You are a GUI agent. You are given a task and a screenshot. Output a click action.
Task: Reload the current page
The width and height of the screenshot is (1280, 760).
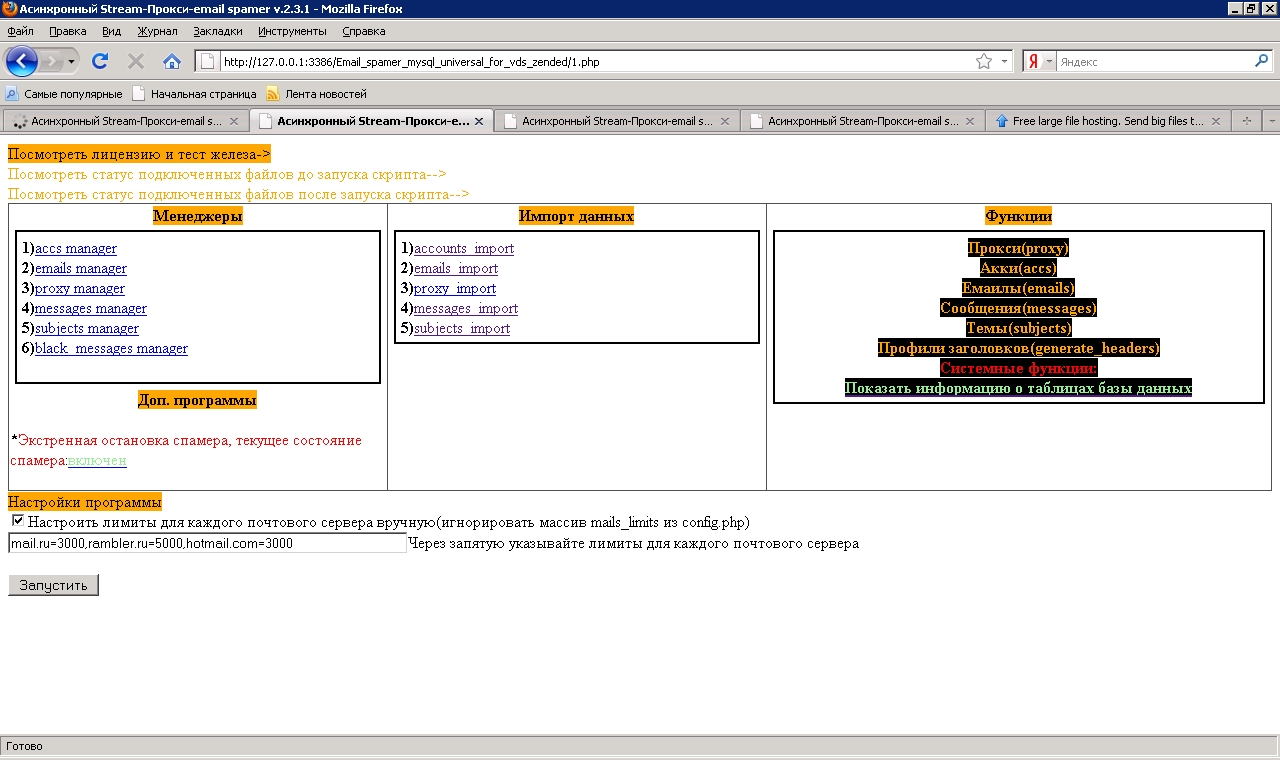(x=100, y=61)
